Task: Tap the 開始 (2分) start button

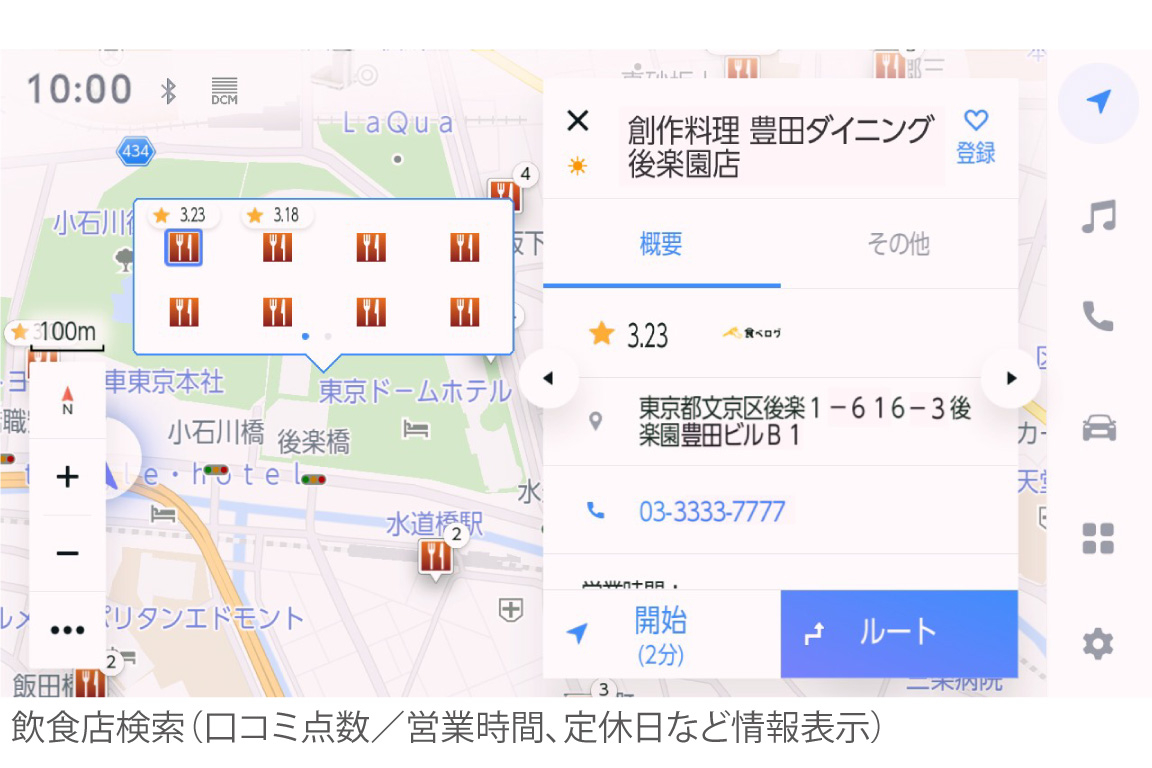Action: click(661, 634)
